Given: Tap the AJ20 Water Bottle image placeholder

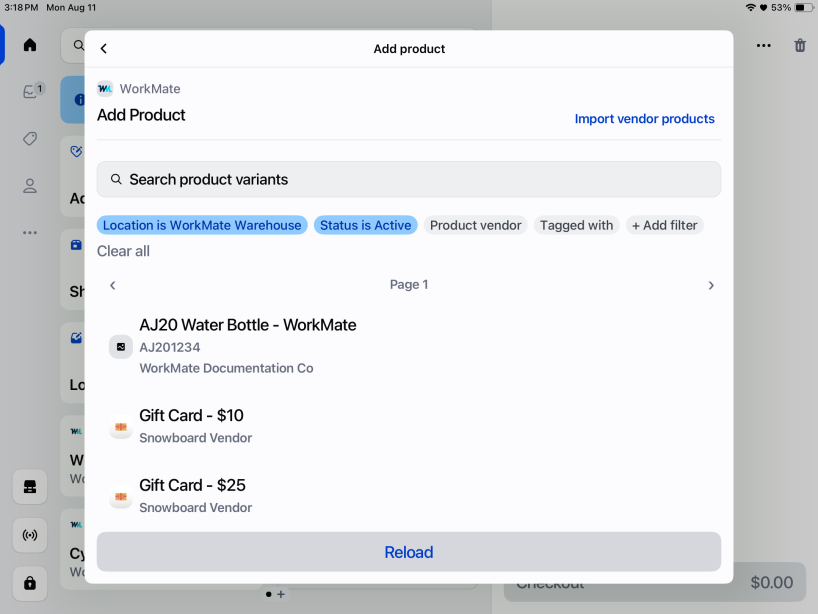Looking at the screenshot, I should click(x=121, y=347).
